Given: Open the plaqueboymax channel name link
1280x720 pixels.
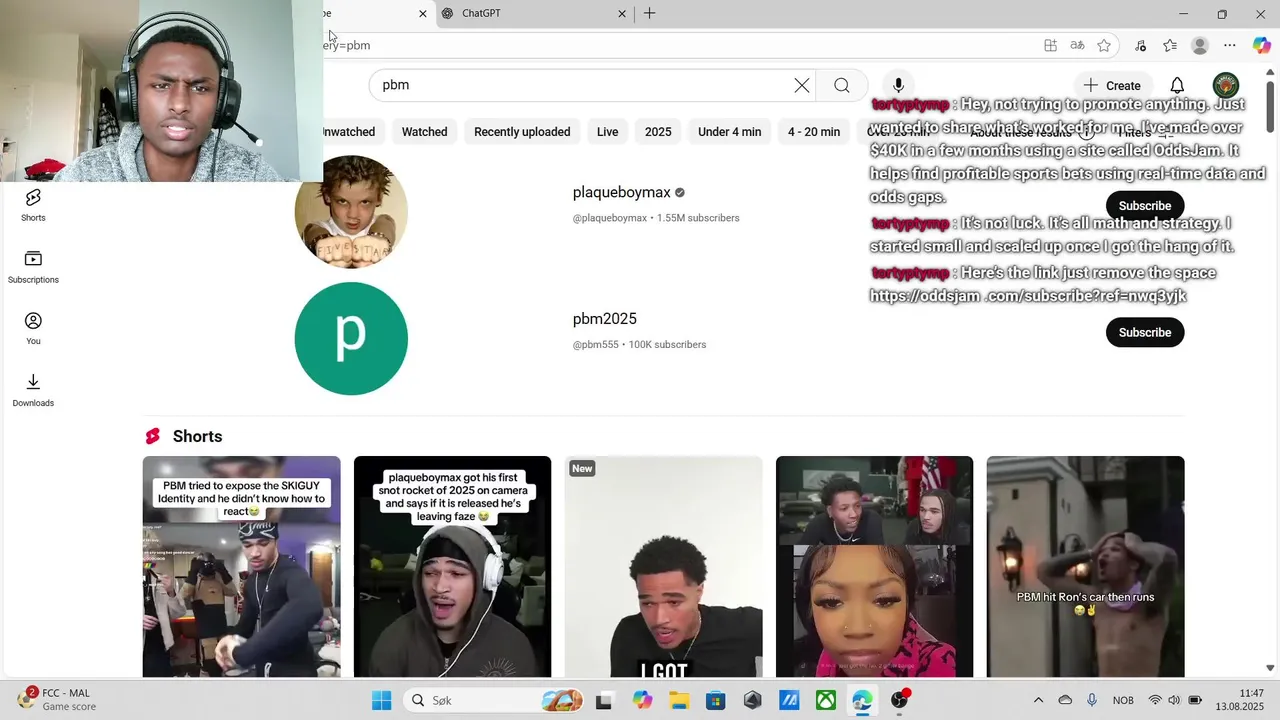Looking at the screenshot, I should point(621,192).
